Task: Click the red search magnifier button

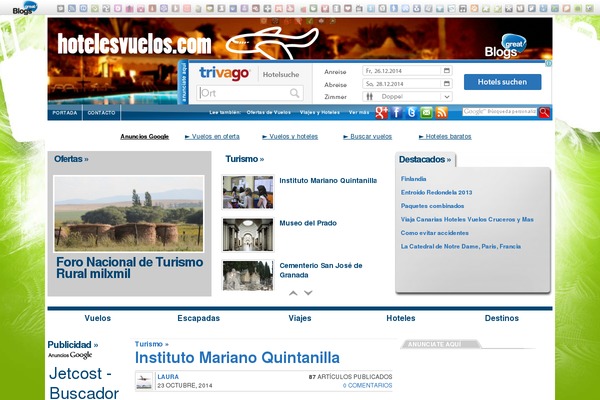Action: [x=544, y=112]
